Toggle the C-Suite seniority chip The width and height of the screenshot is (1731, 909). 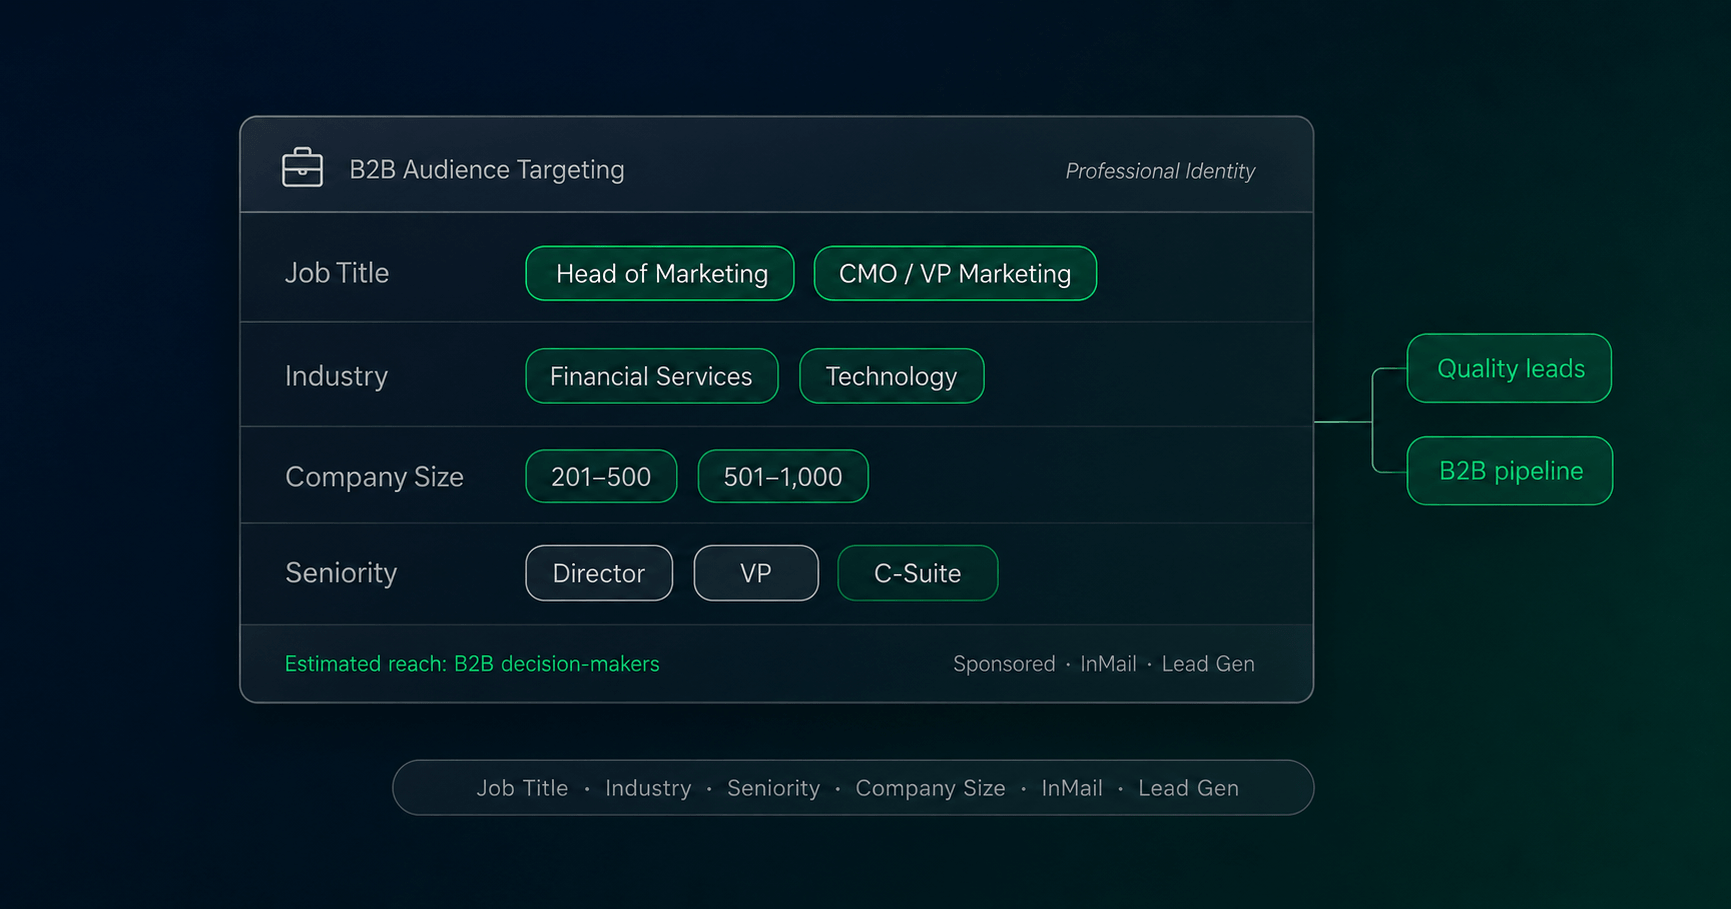point(918,573)
